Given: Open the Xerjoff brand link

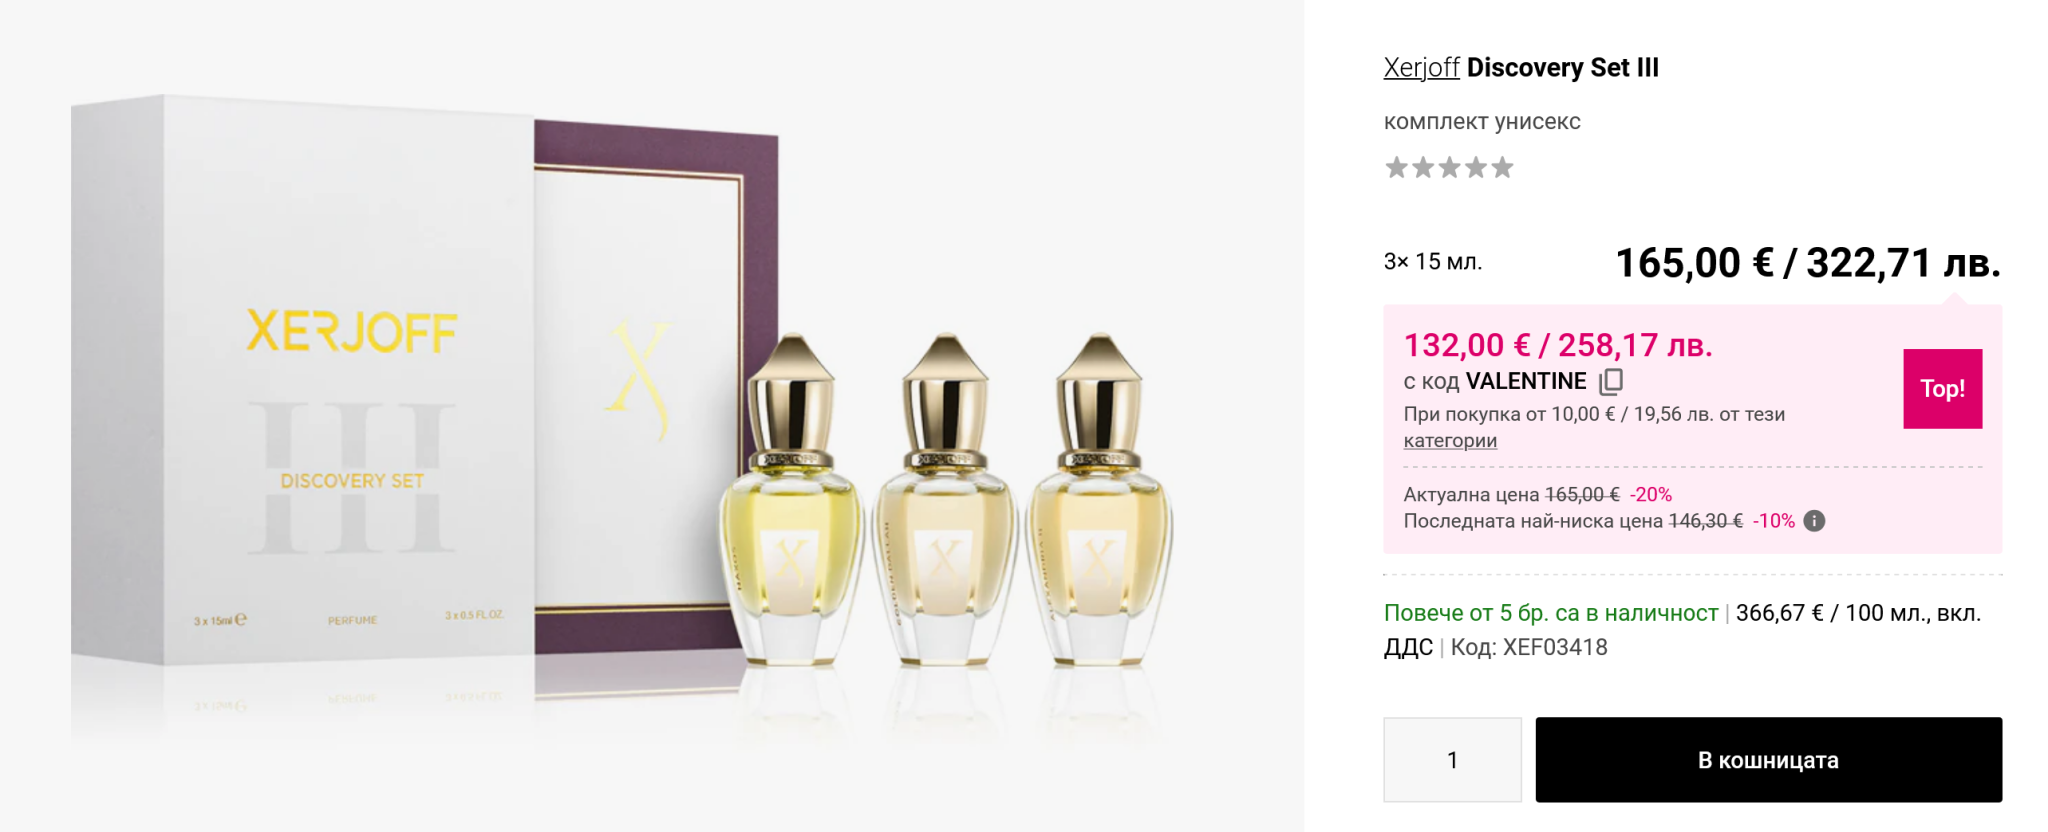Looking at the screenshot, I should 1421,68.
